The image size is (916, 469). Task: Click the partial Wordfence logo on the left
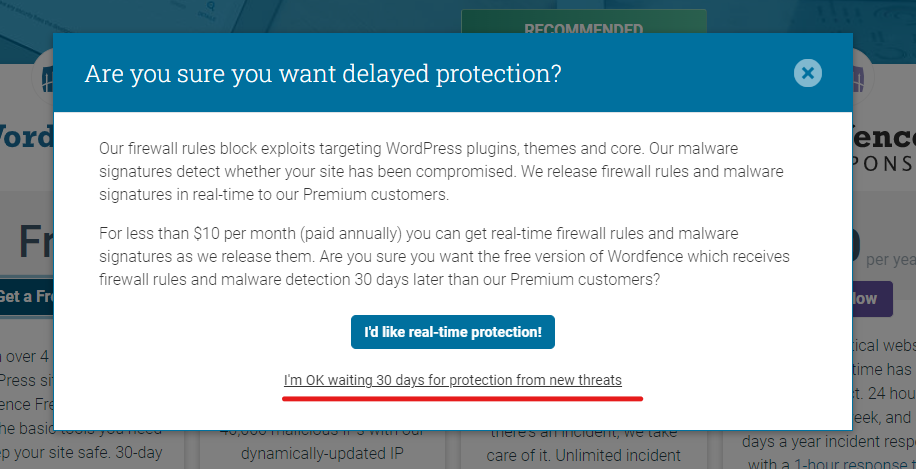pyautogui.click(x=26, y=136)
